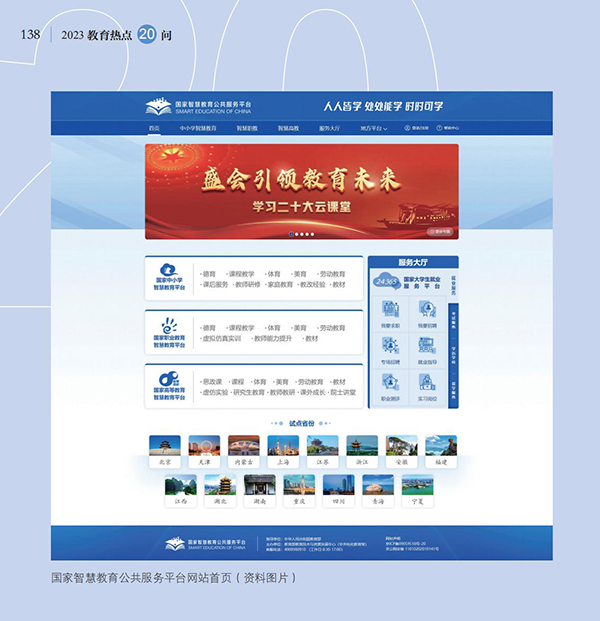The image size is (600, 621).
Task: Switch to the 就业服务 vertical side tab
Action: click(453, 286)
